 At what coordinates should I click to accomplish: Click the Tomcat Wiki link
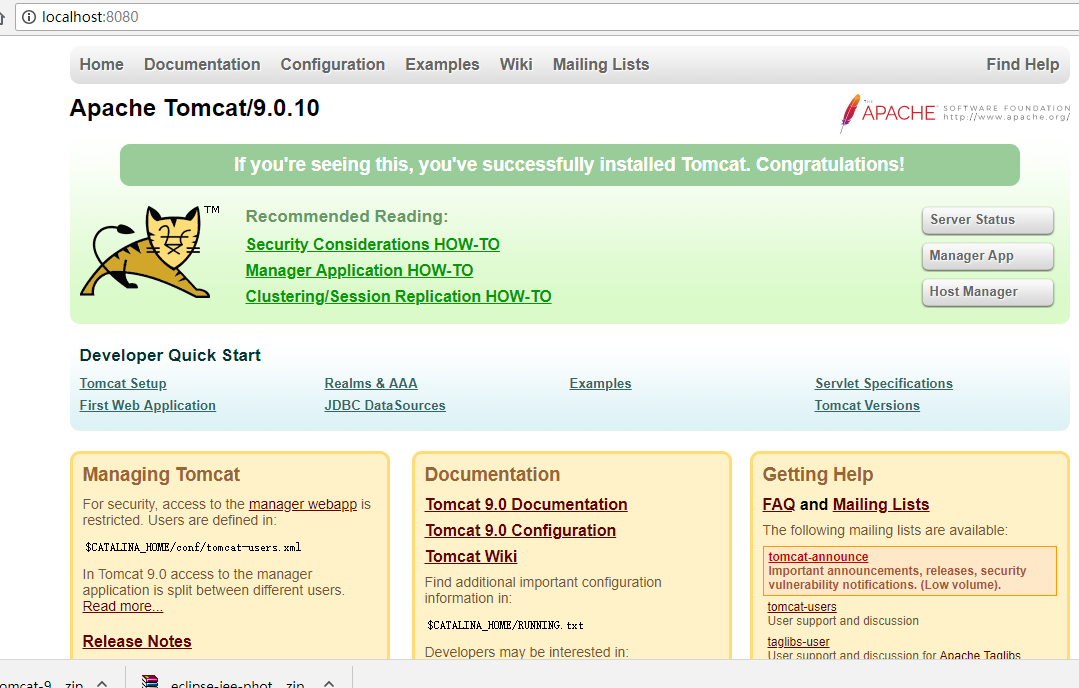click(471, 557)
